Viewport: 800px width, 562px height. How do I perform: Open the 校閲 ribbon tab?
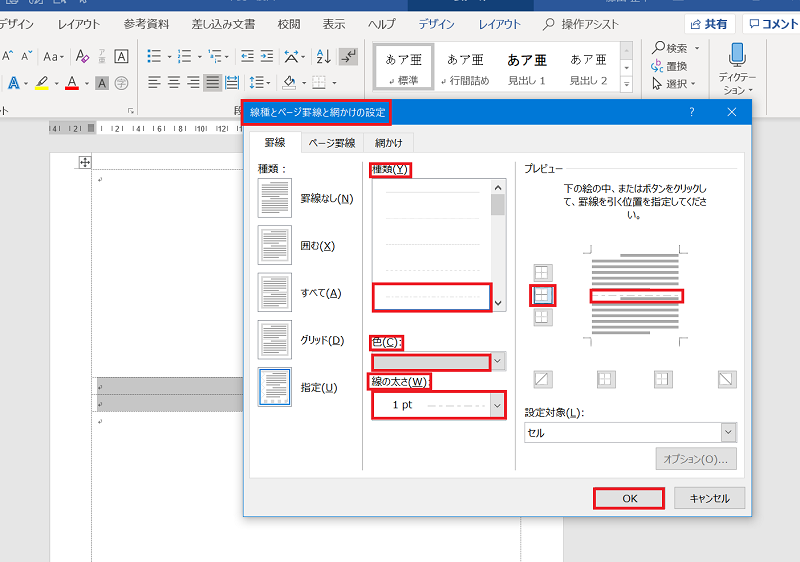point(289,24)
